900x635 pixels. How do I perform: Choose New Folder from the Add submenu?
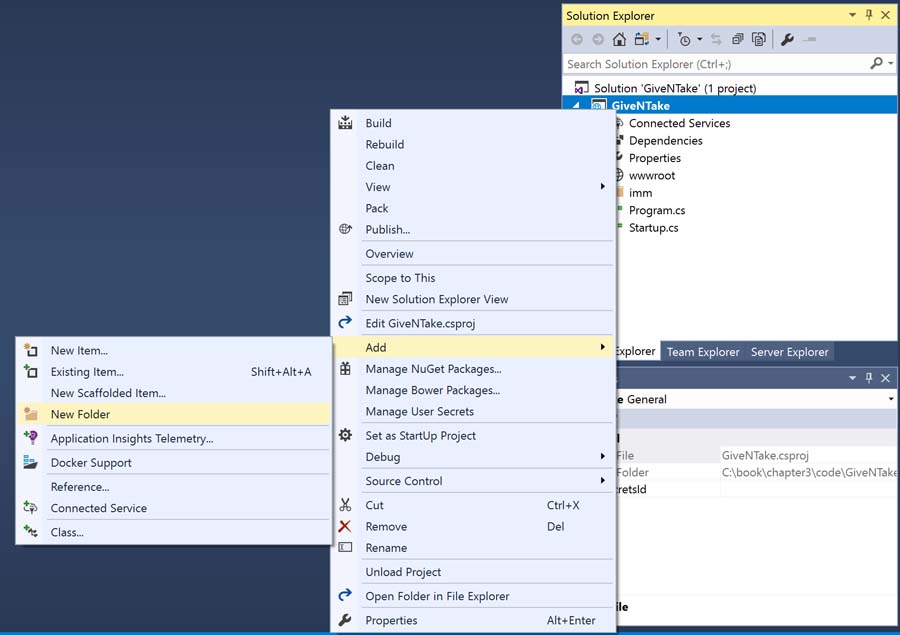click(x=80, y=414)
